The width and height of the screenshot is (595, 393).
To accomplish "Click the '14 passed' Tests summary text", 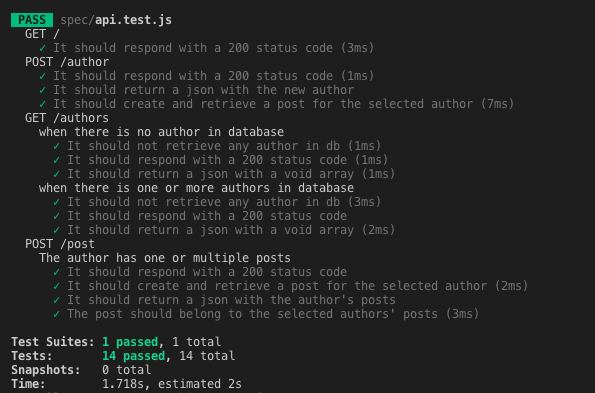I will click(133, 356).
